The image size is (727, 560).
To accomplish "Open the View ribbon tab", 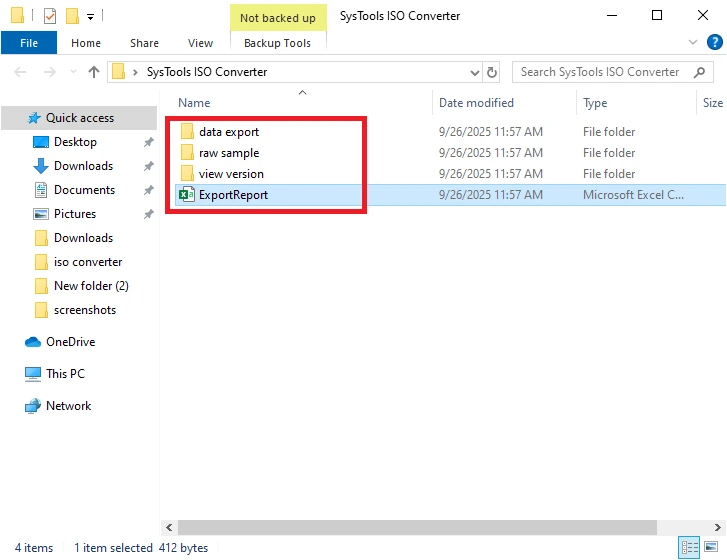I will 200,43.
